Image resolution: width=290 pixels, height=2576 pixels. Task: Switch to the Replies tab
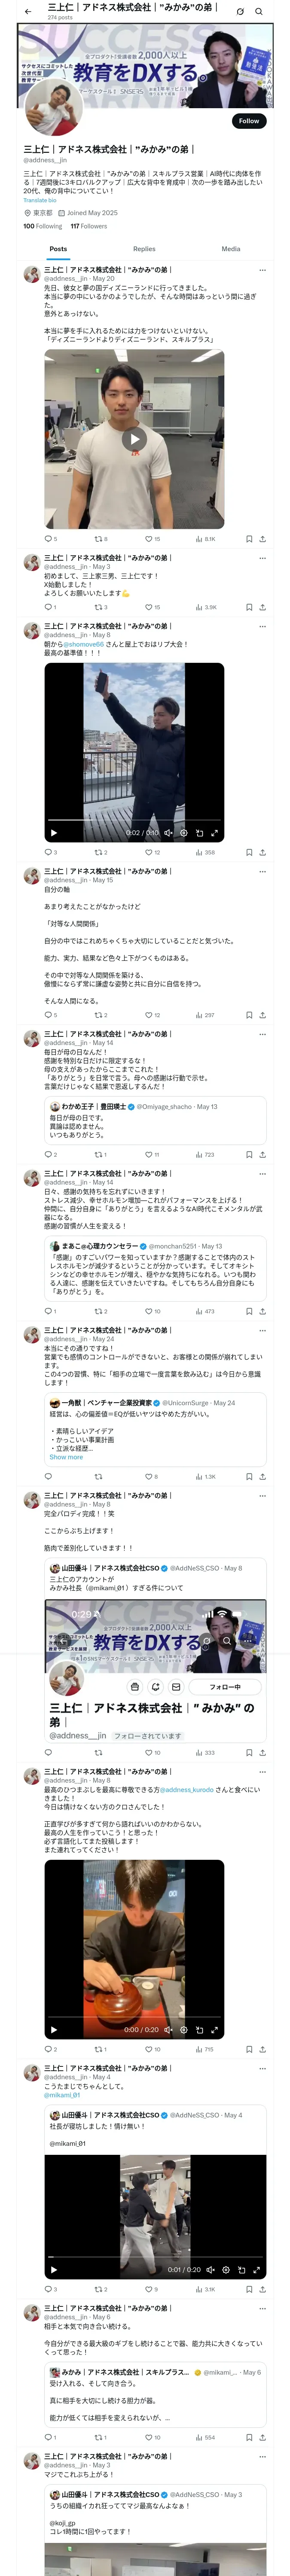[x=144, y=248]
